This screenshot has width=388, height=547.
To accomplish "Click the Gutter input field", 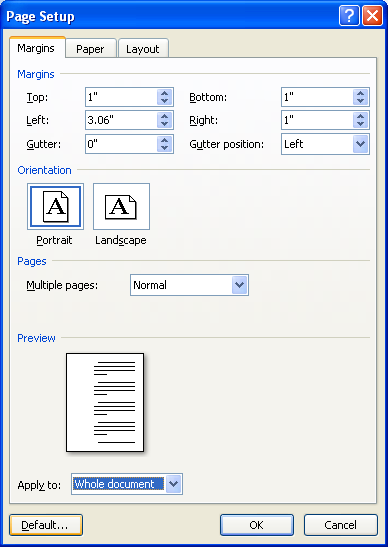I will (121, 144).
